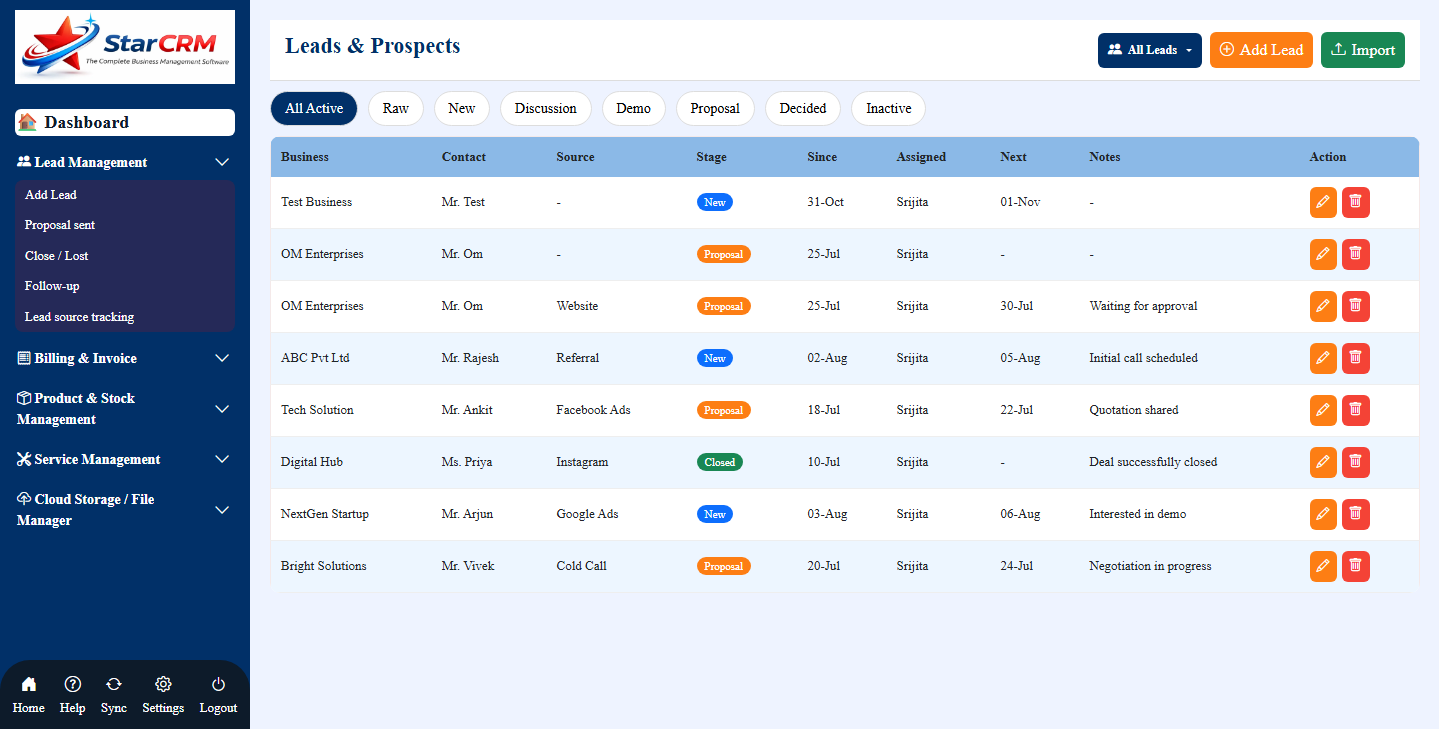Click the StarCRM logo
The height and width of the screenshot is (729, 1439).
tap(124, 46)
